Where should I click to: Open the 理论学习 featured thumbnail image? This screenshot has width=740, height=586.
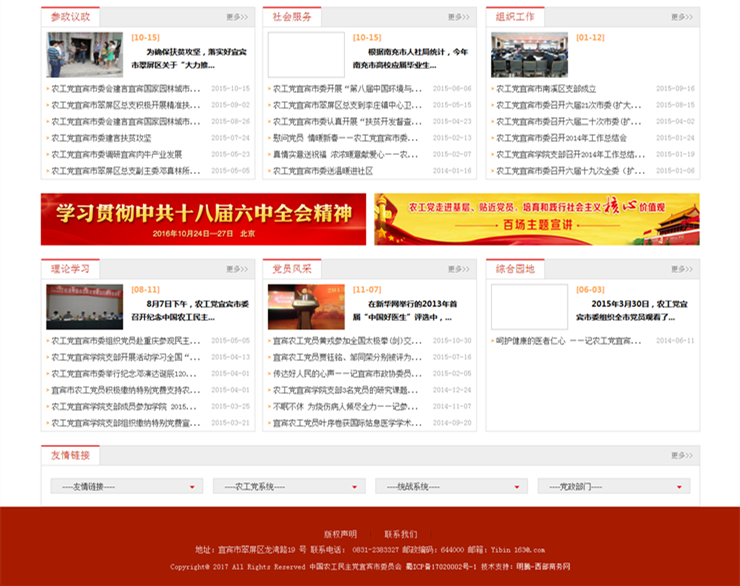click(x=84, y=307)
